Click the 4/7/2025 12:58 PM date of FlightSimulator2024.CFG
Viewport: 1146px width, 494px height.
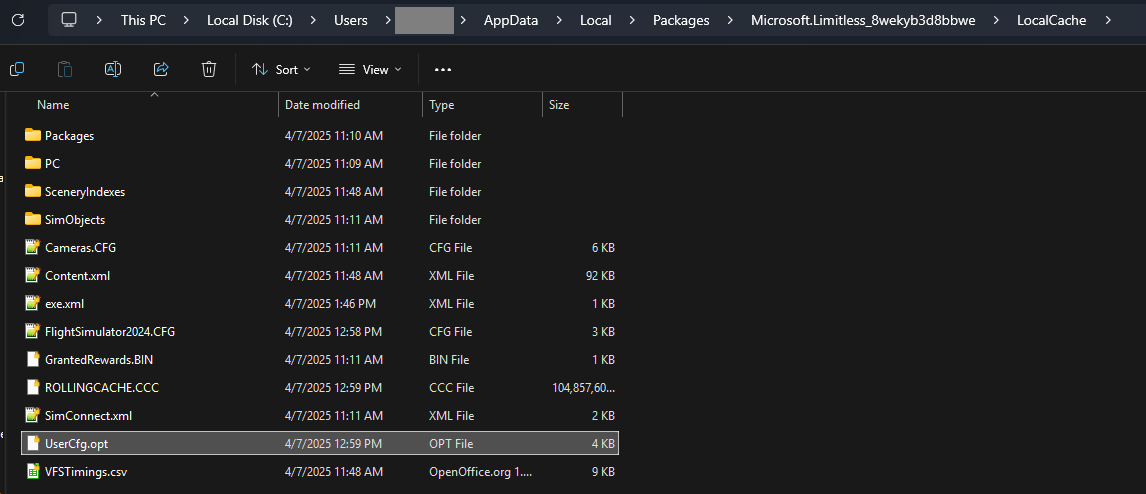(x=333, y=332)
